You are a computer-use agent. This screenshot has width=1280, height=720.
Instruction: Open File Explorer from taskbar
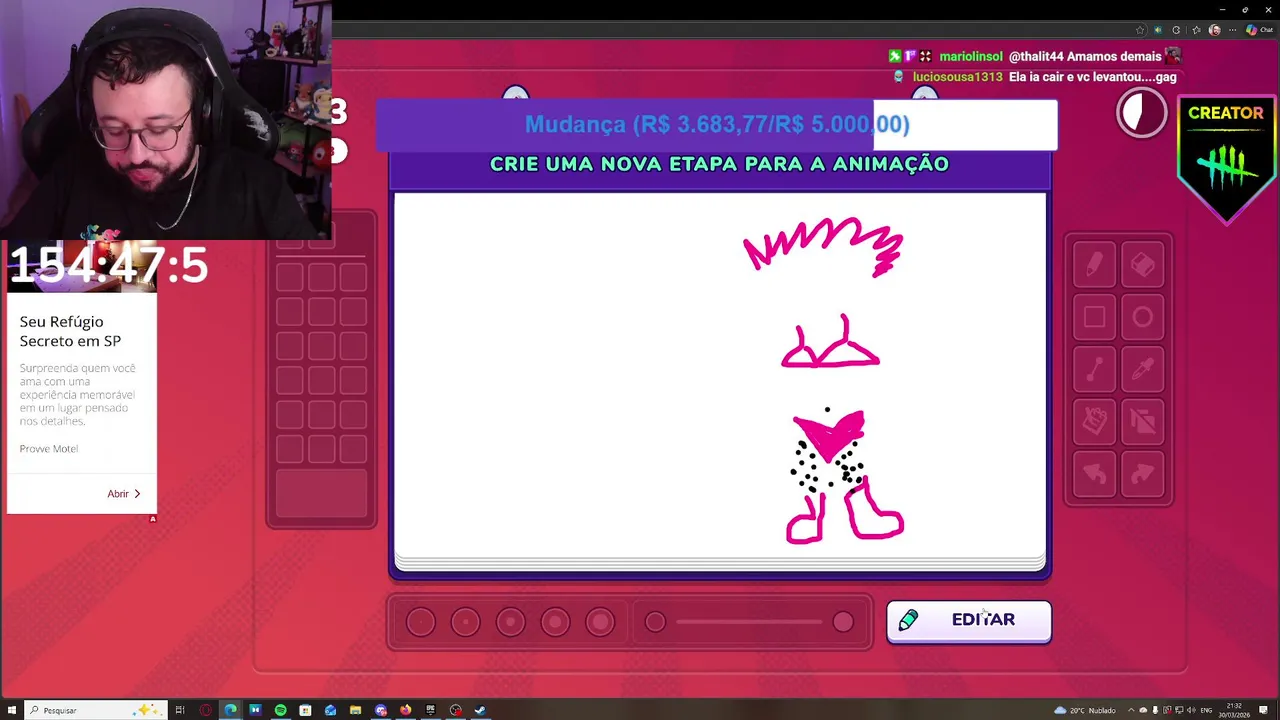[355, 710]
